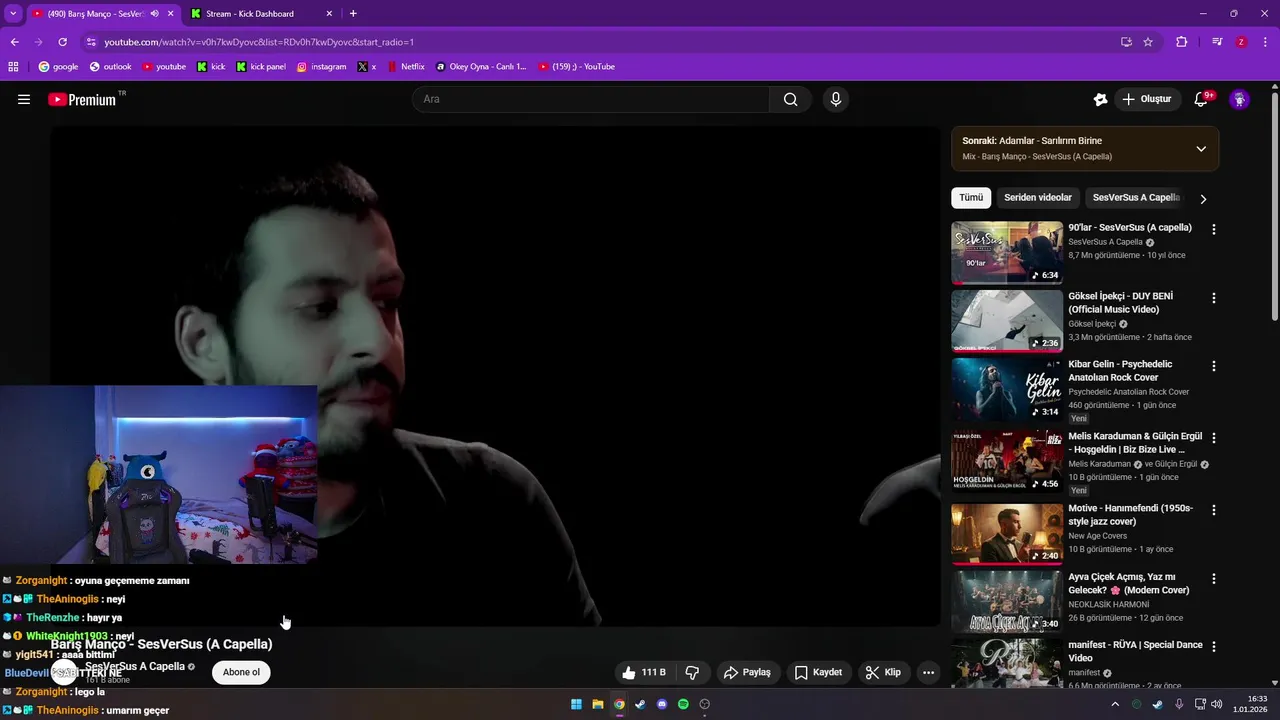This screenshot has height=720, width=1280.
Task: Open the Kibar Gelin video thumbnail
Action: (x=1007, y=389)
